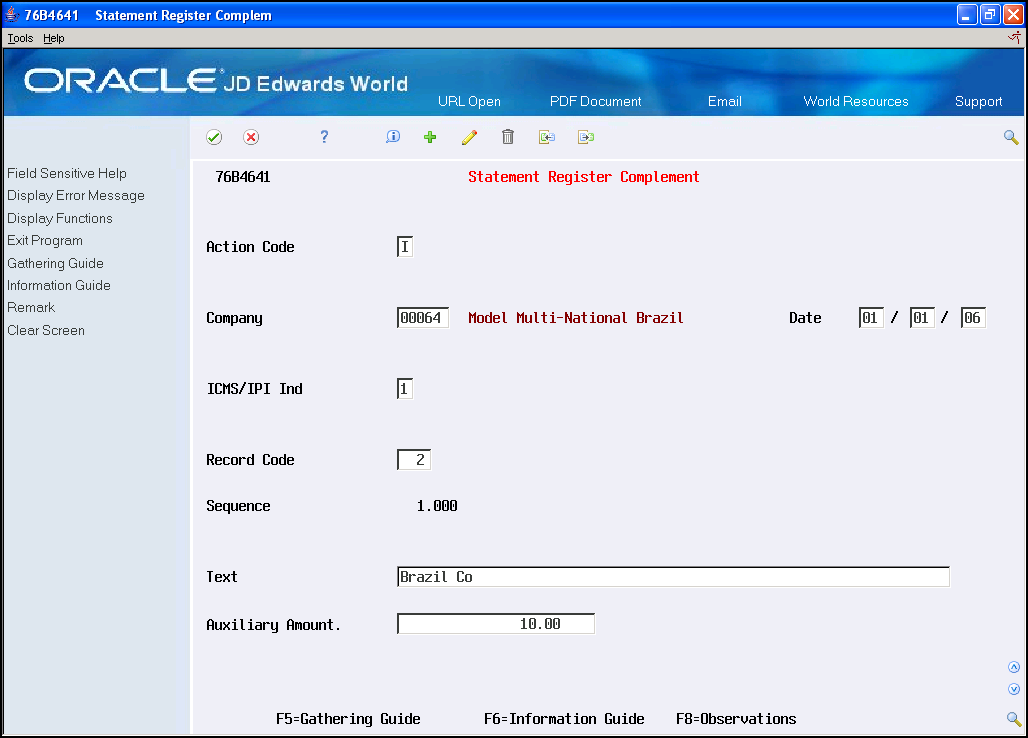Open World Resources link
This screenshot has width=1028, height=738.
point(856,102)
